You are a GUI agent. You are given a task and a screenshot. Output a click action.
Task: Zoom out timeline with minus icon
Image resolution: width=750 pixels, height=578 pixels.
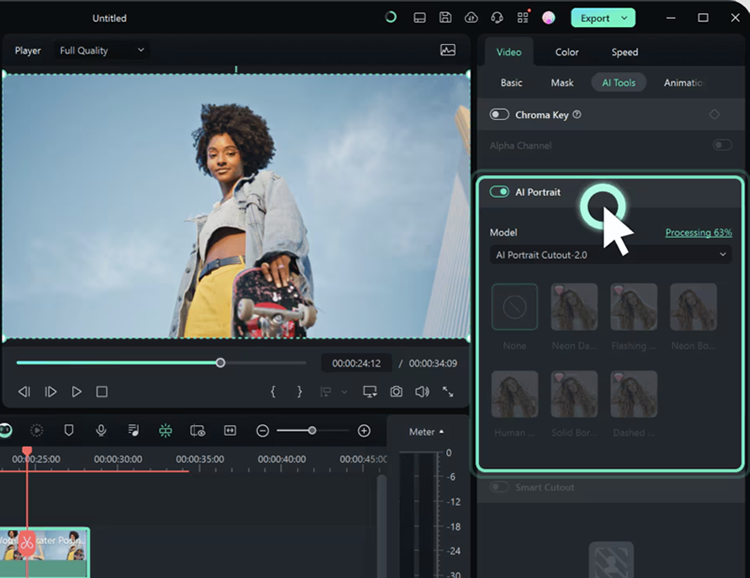coord(263,431)
